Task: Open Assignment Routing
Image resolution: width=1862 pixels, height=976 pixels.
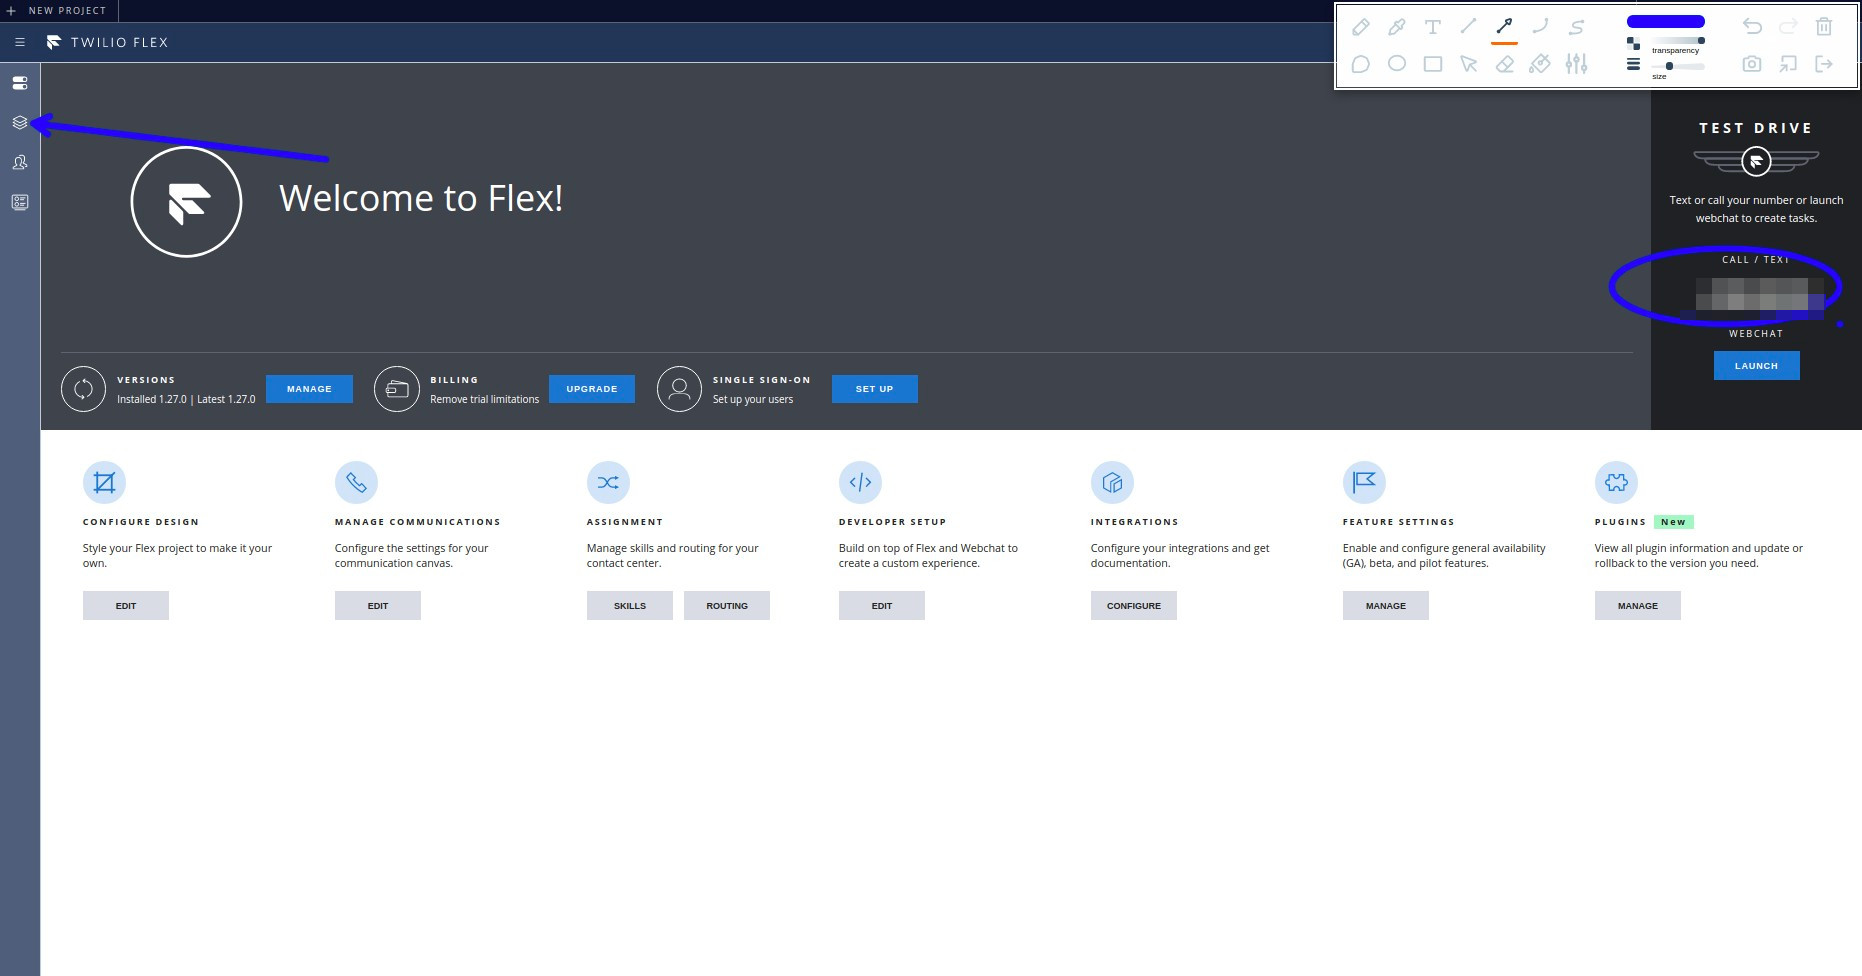Action: [727, 606]
